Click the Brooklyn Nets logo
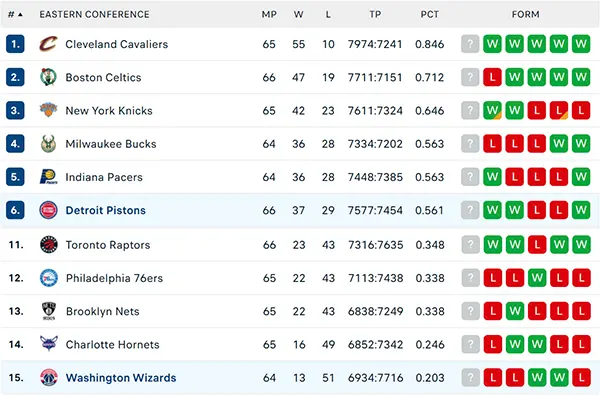 (x=49, y=311)
